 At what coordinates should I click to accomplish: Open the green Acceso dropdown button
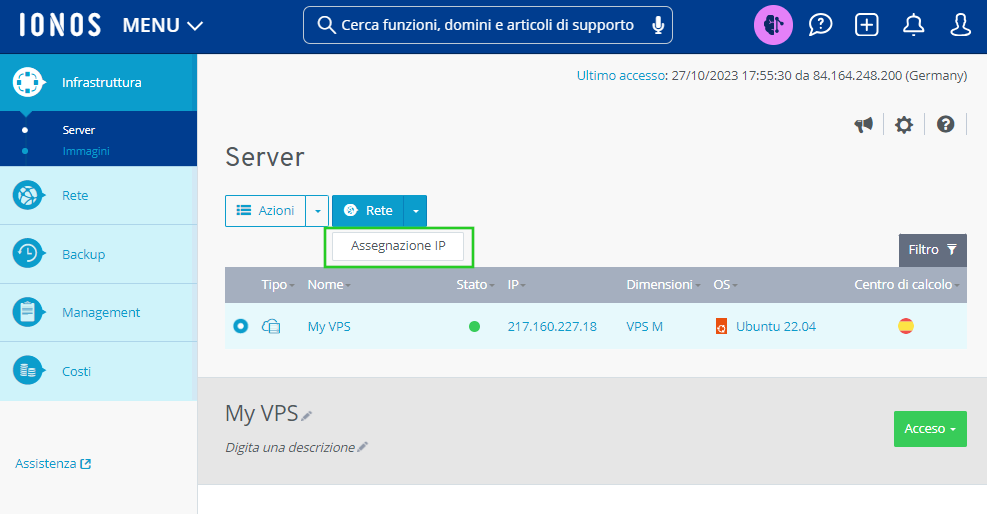pos(930,429)
